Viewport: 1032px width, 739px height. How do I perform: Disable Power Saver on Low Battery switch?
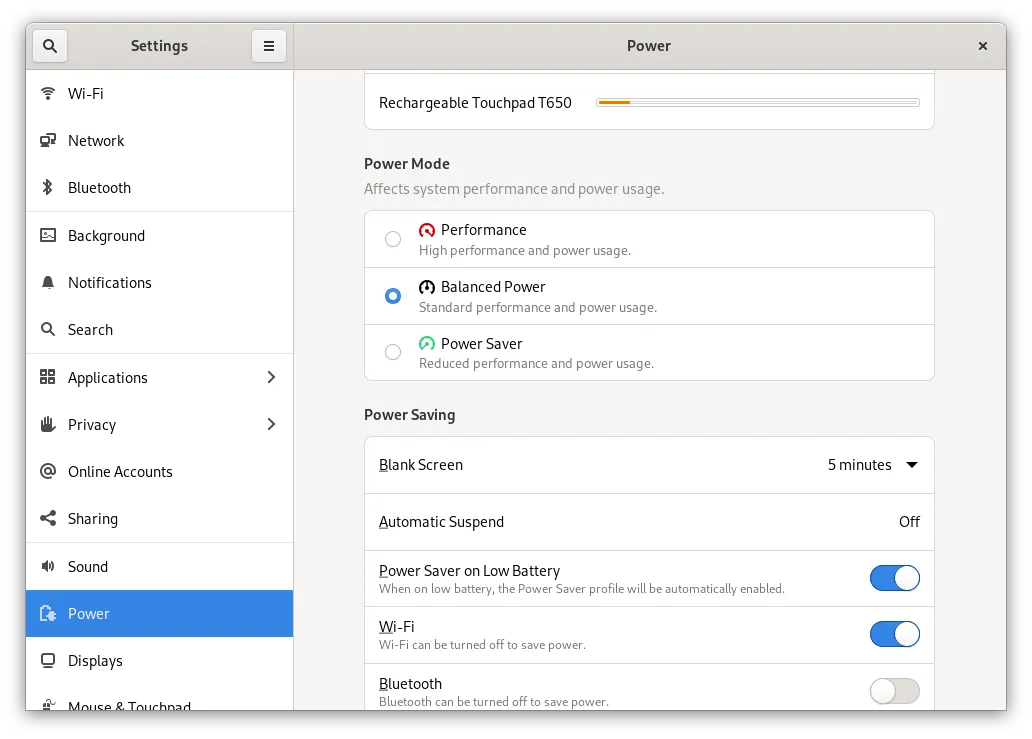click(x=894, y=578)
